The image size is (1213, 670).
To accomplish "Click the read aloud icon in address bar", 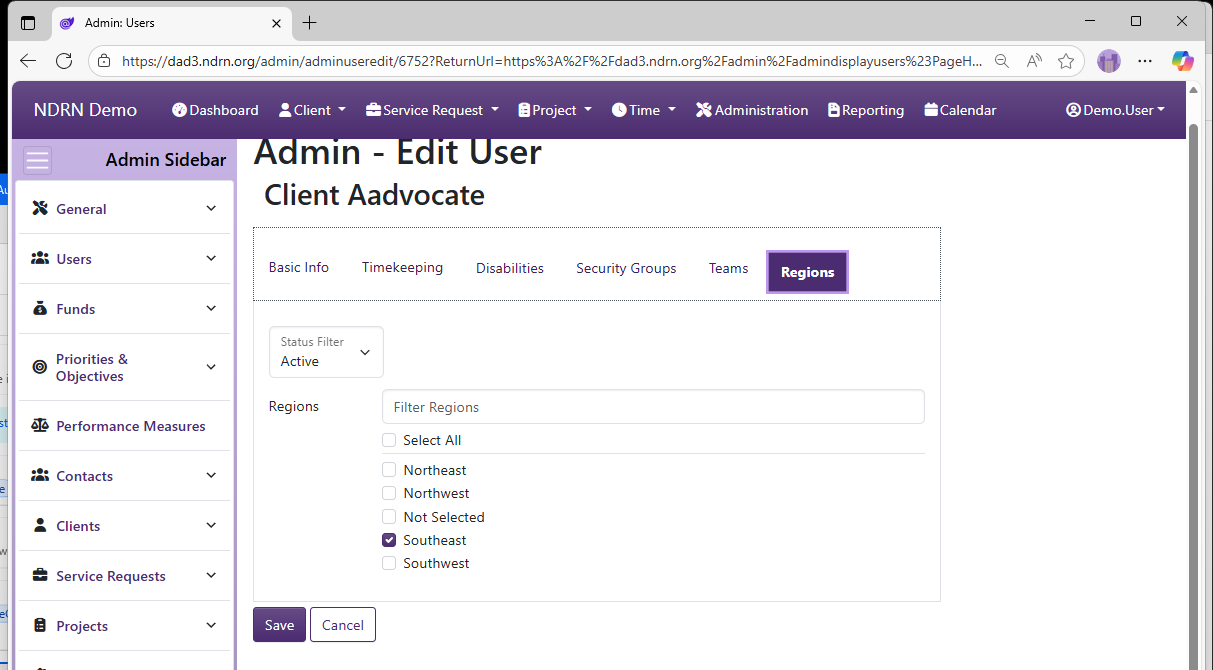I will 1034,61.
